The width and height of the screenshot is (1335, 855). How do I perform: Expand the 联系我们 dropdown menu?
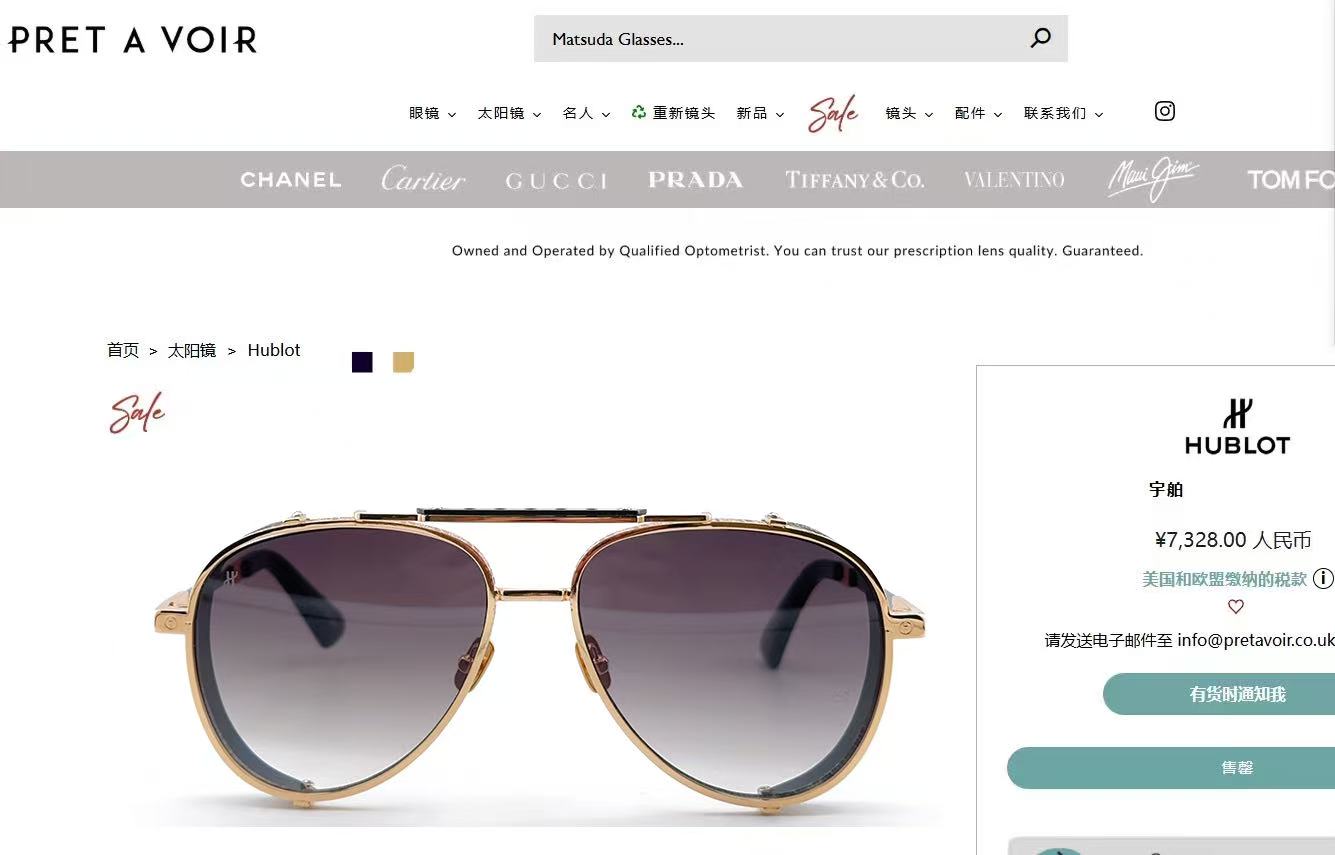tap(1063, 114)
